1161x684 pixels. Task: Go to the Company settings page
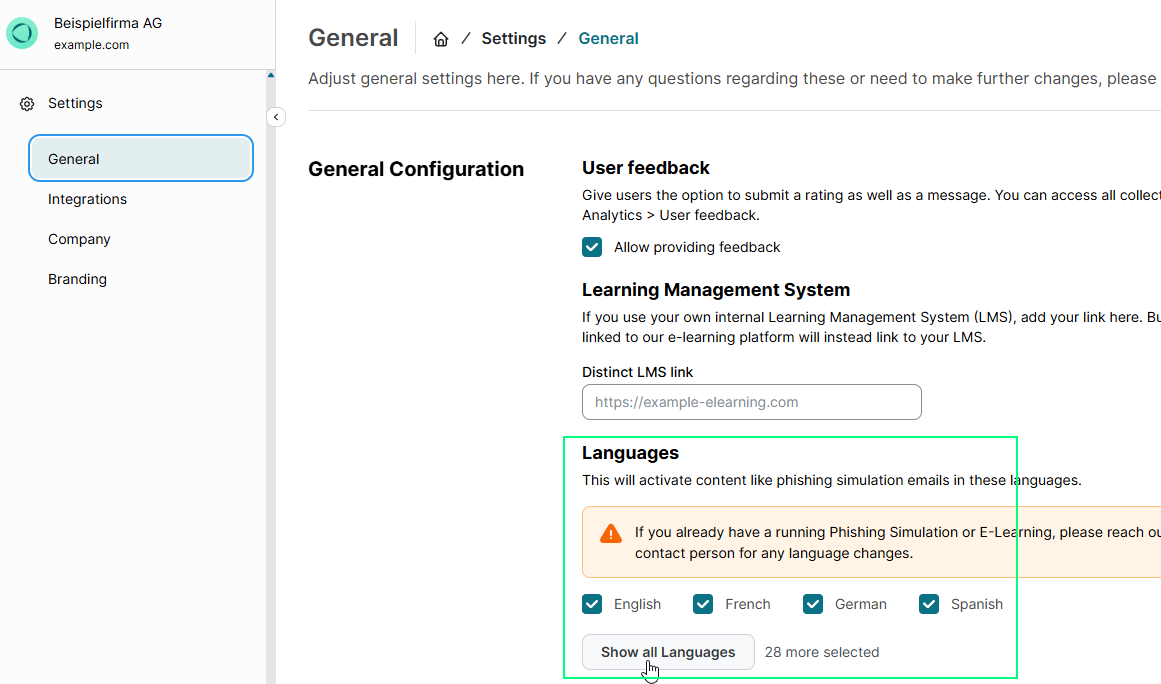pyautogui.click(x=79, y=239)
